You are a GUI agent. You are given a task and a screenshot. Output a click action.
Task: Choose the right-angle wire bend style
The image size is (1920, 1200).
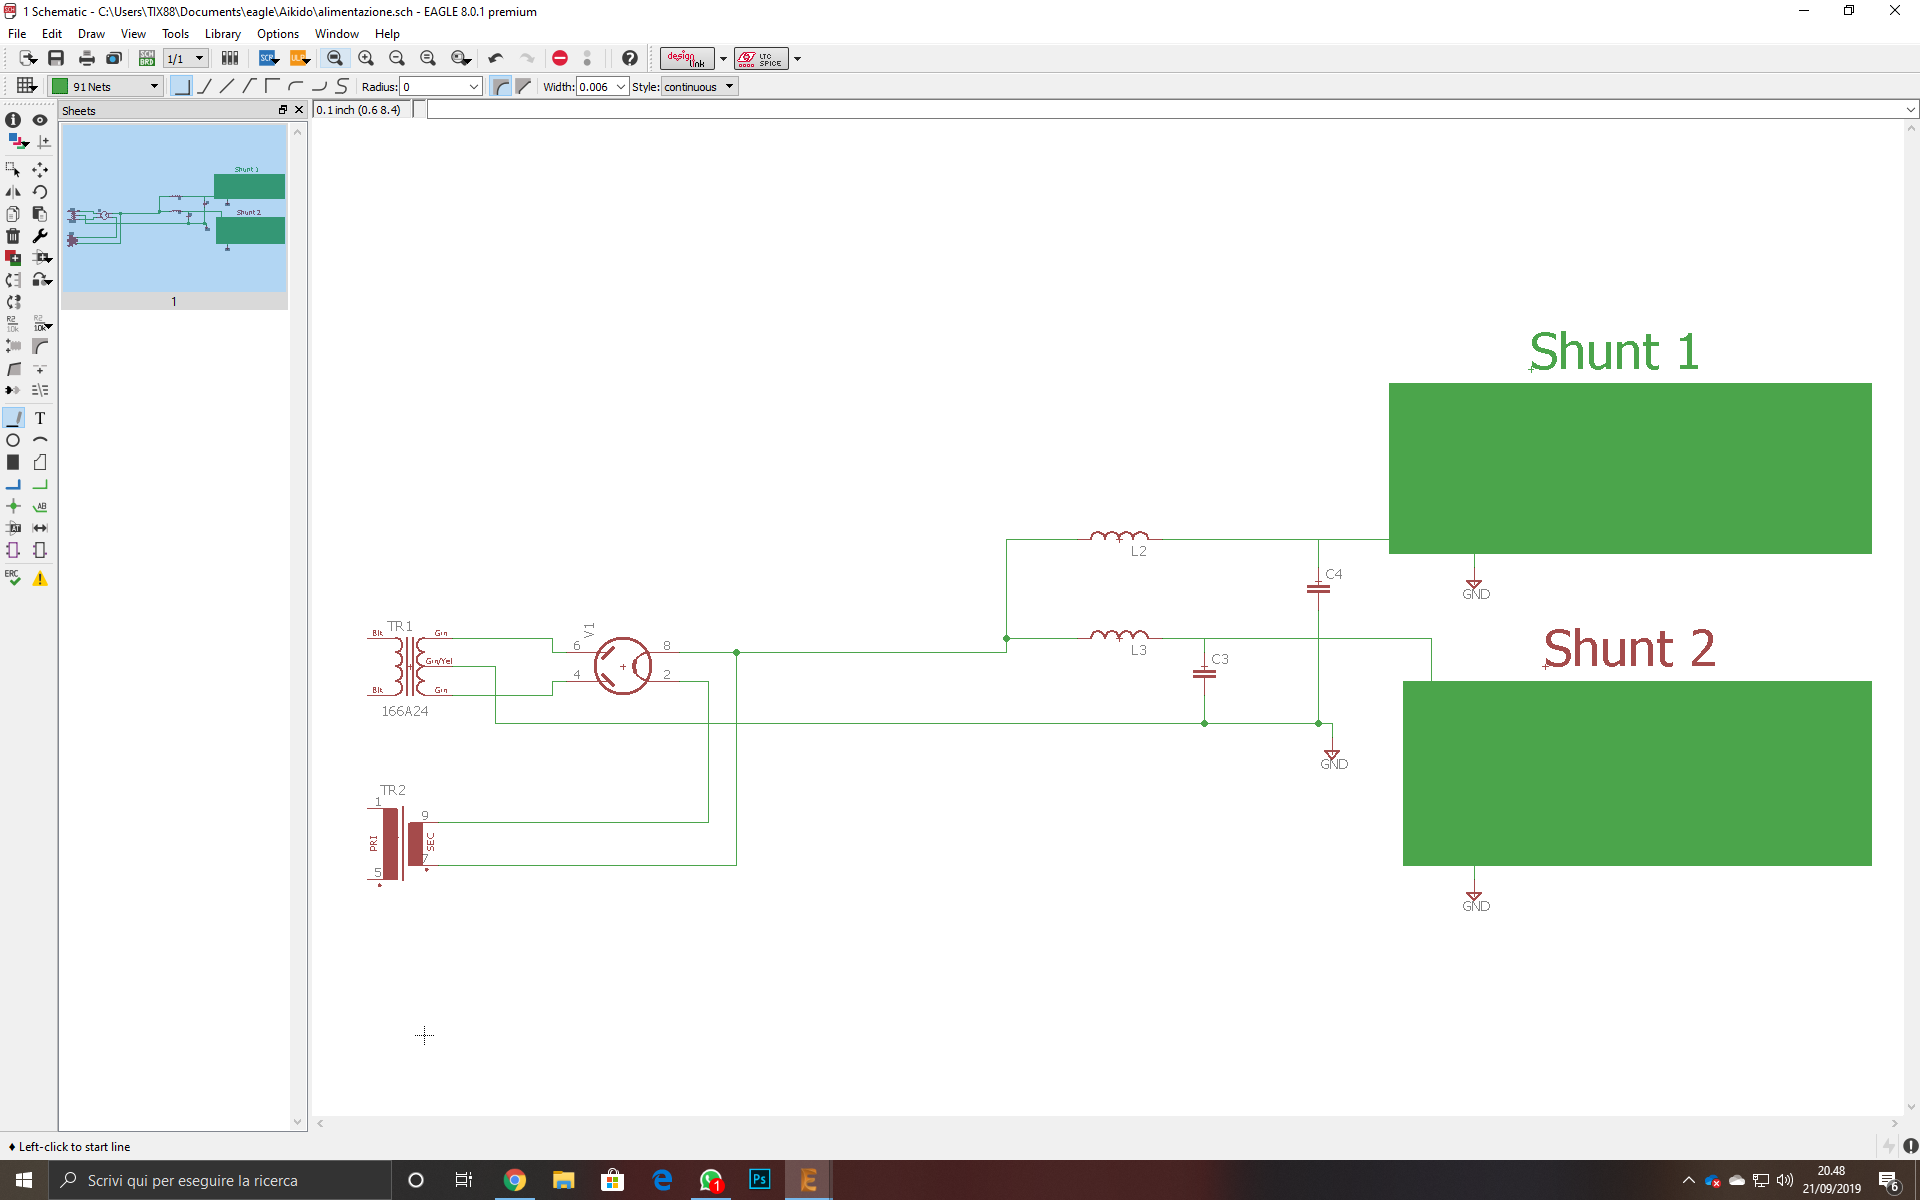181,86
